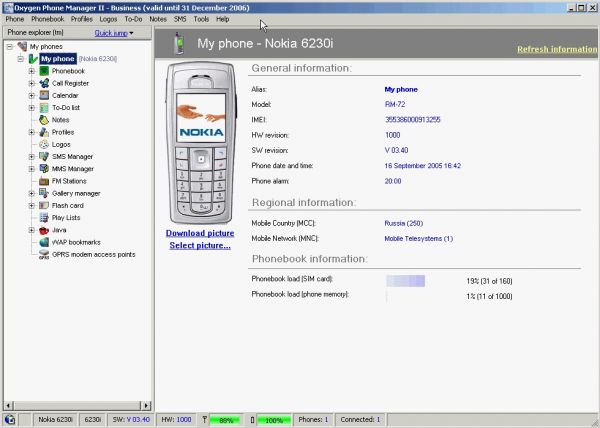Open the Phone menu

click(15, 19)
